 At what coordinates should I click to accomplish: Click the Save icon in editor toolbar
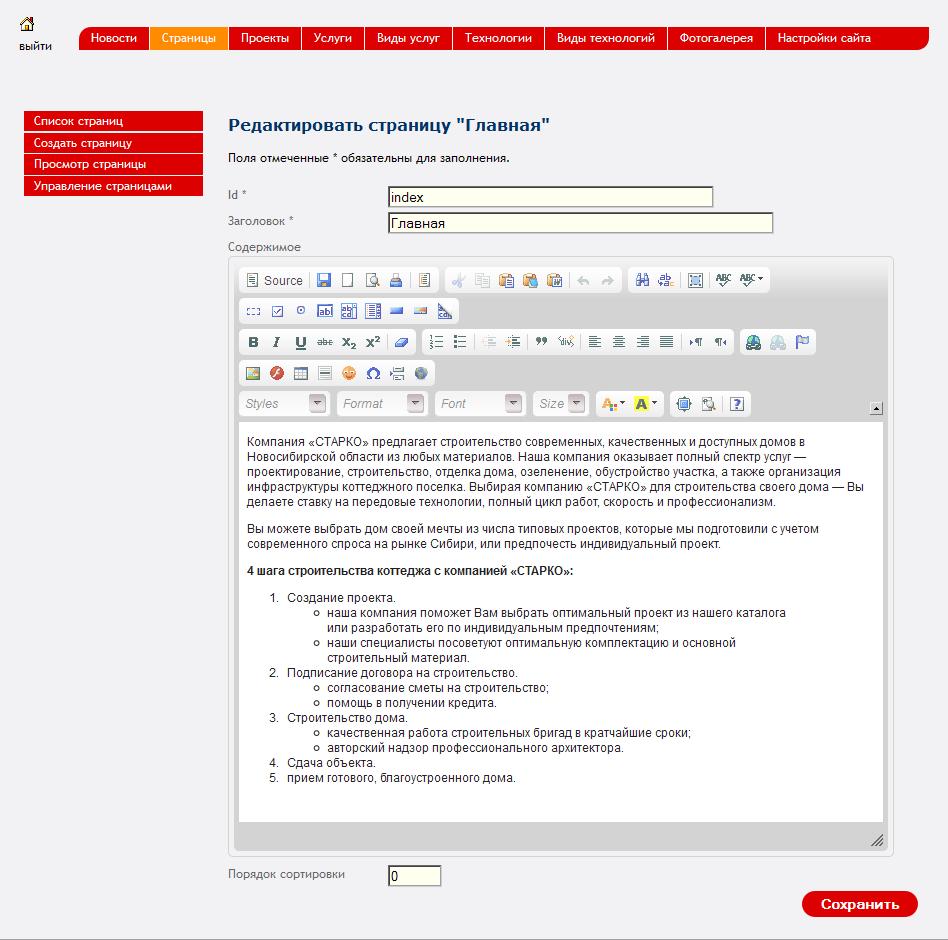(x=324, y=280)
